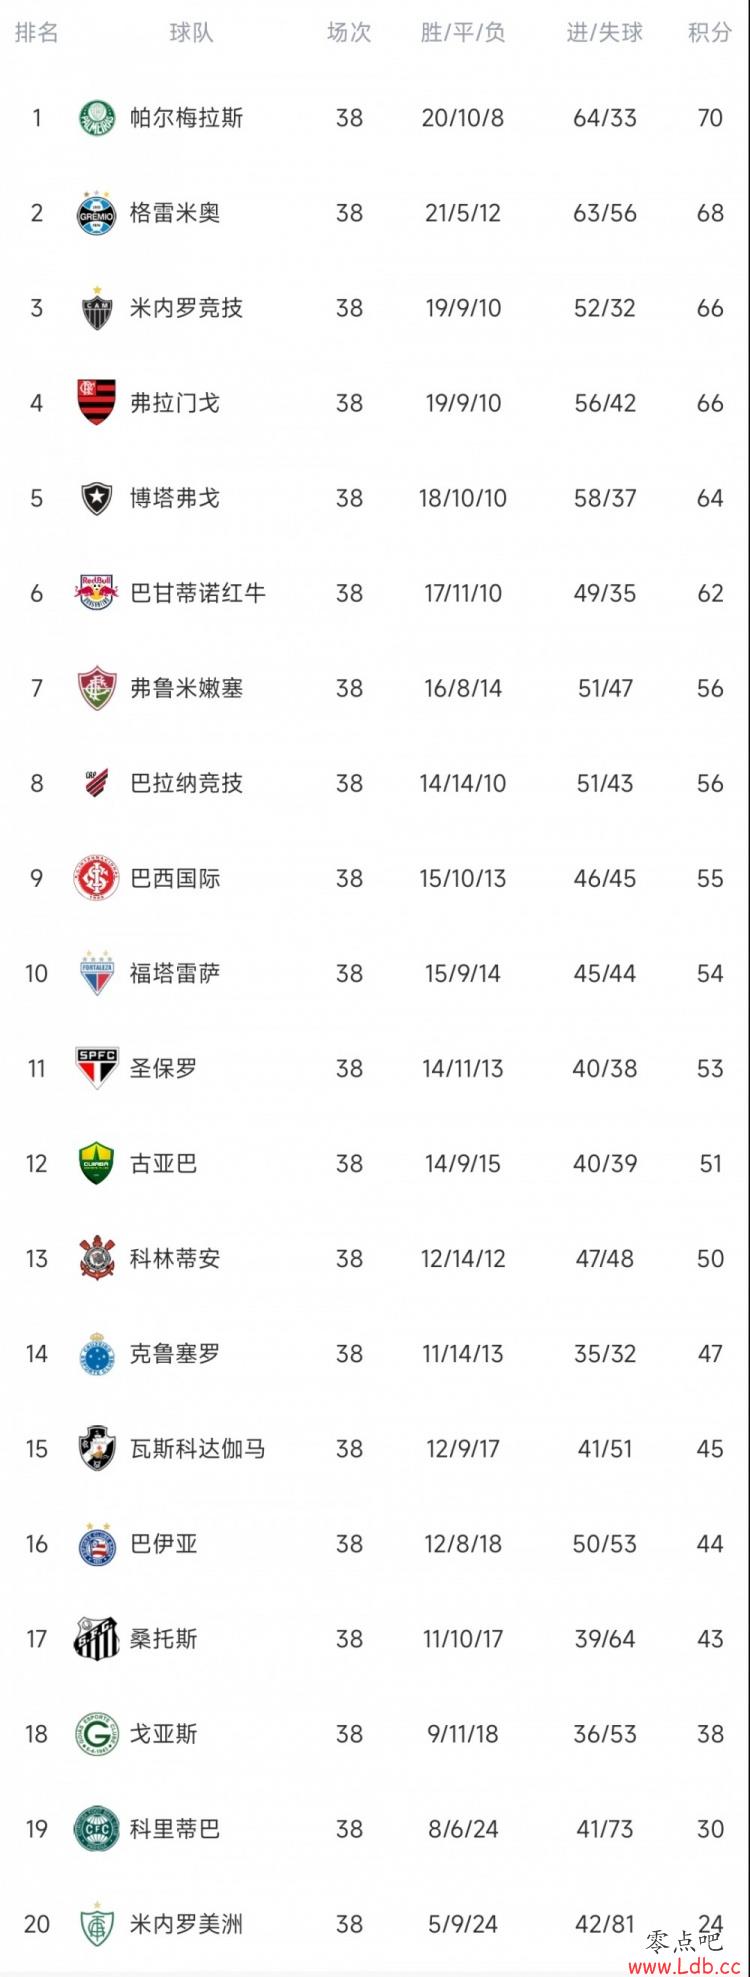Click the 进/失球 goals column header
Viewport: 750px width, 1977px height.
coord(605,33)
